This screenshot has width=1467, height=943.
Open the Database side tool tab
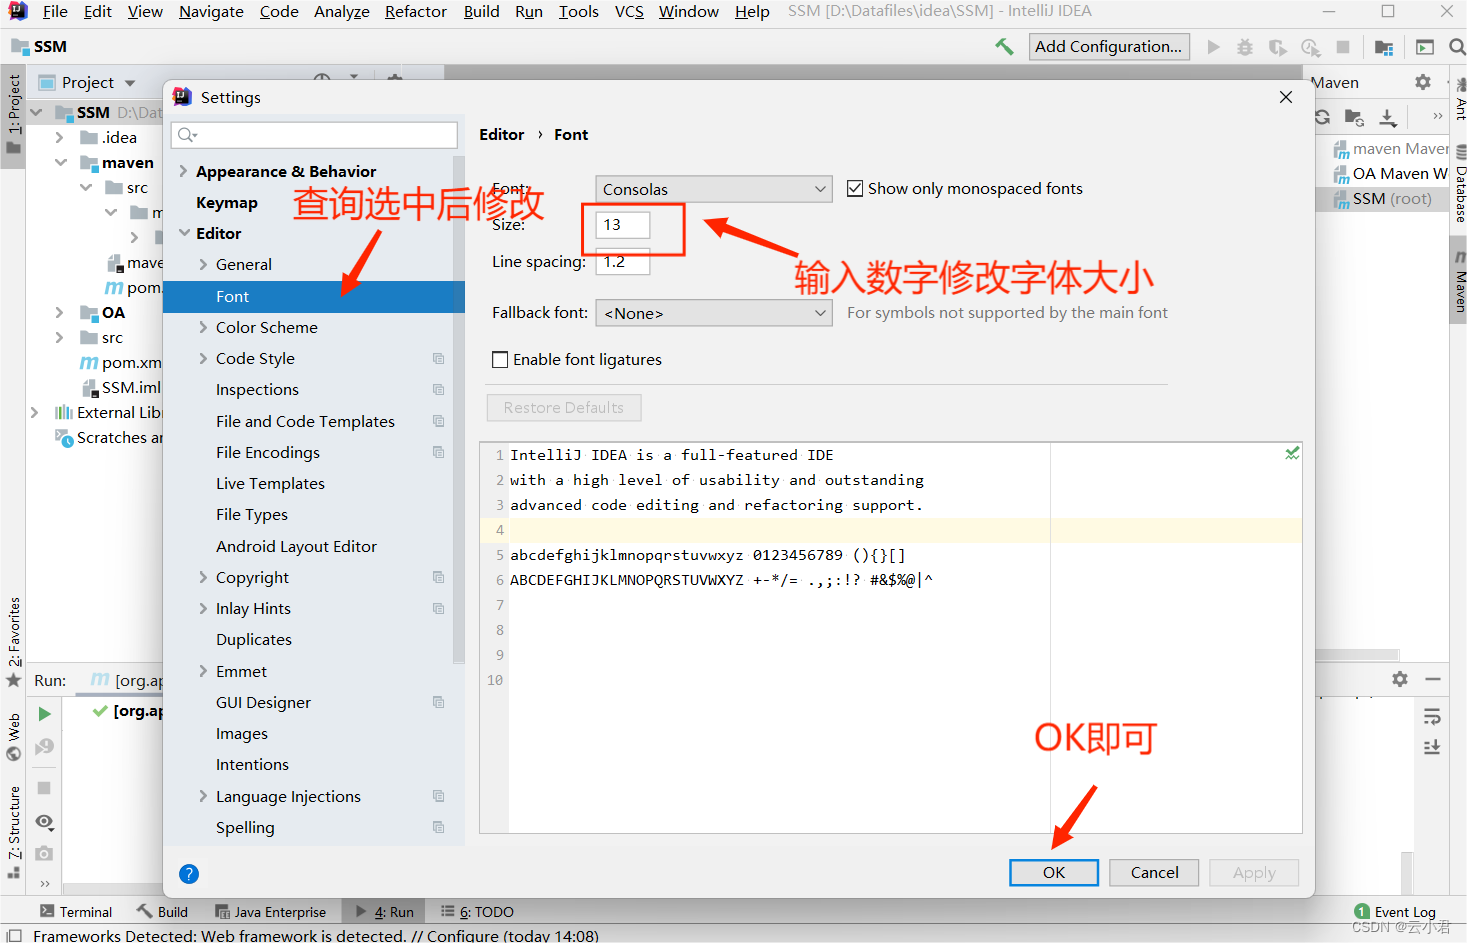(x=1460, y=183)
